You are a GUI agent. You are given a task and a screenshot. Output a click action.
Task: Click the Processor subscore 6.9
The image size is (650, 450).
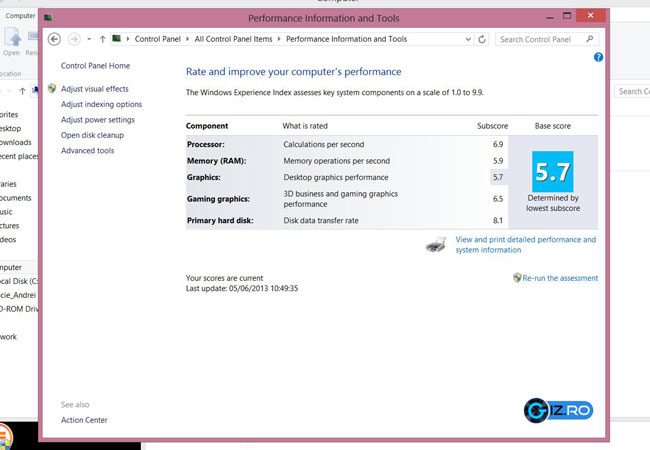coord(498,144)
